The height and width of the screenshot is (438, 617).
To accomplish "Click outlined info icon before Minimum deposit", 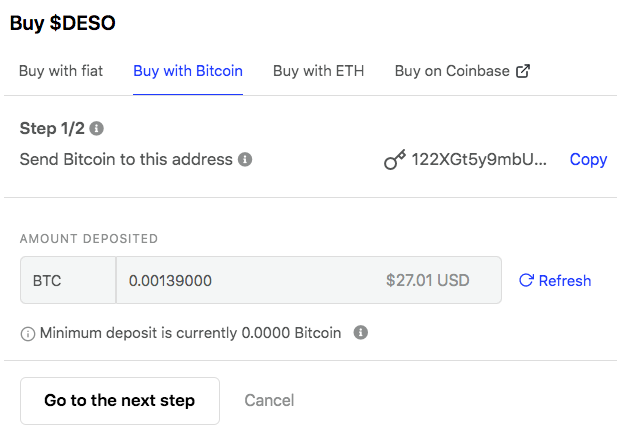I will tap(28, 334).
